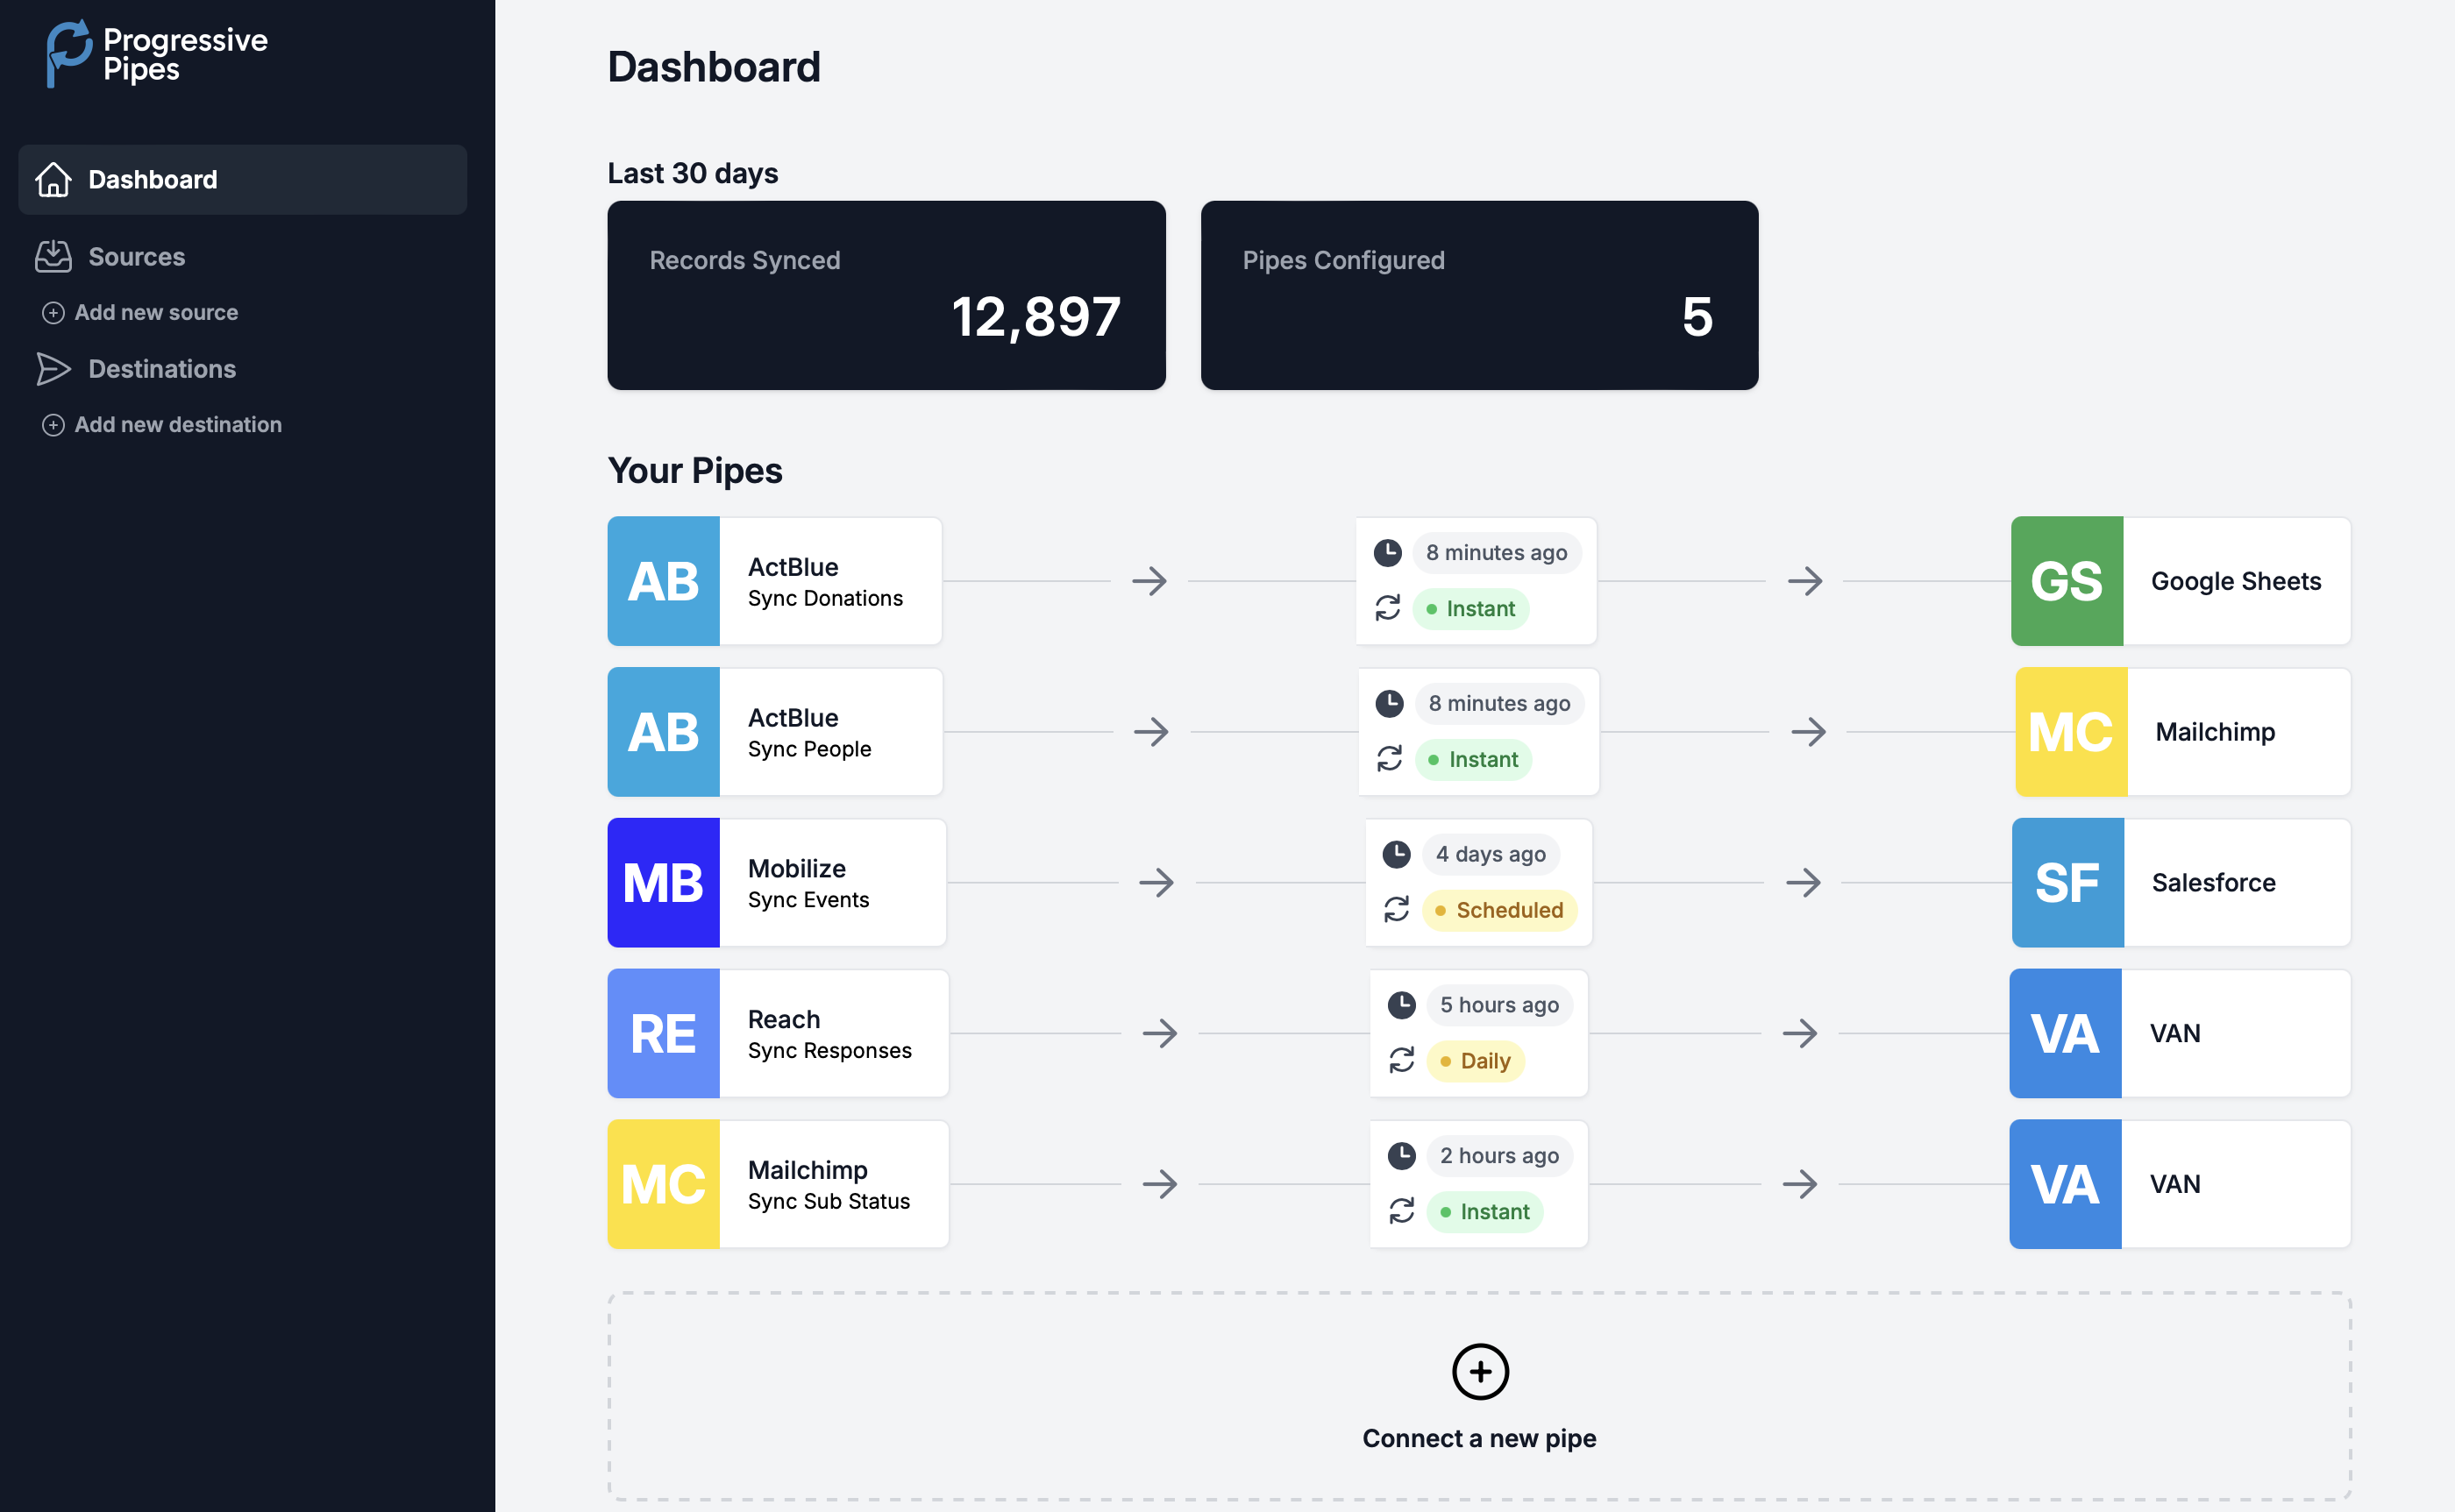Click Add new destination link
Image resolution: width=2455 pixels, height=1512 pixels.
click(178, 425)
